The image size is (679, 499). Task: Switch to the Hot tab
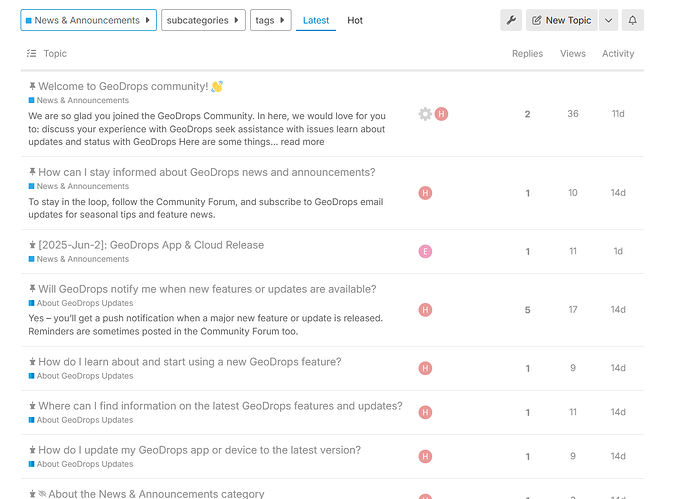pos(355,20)
